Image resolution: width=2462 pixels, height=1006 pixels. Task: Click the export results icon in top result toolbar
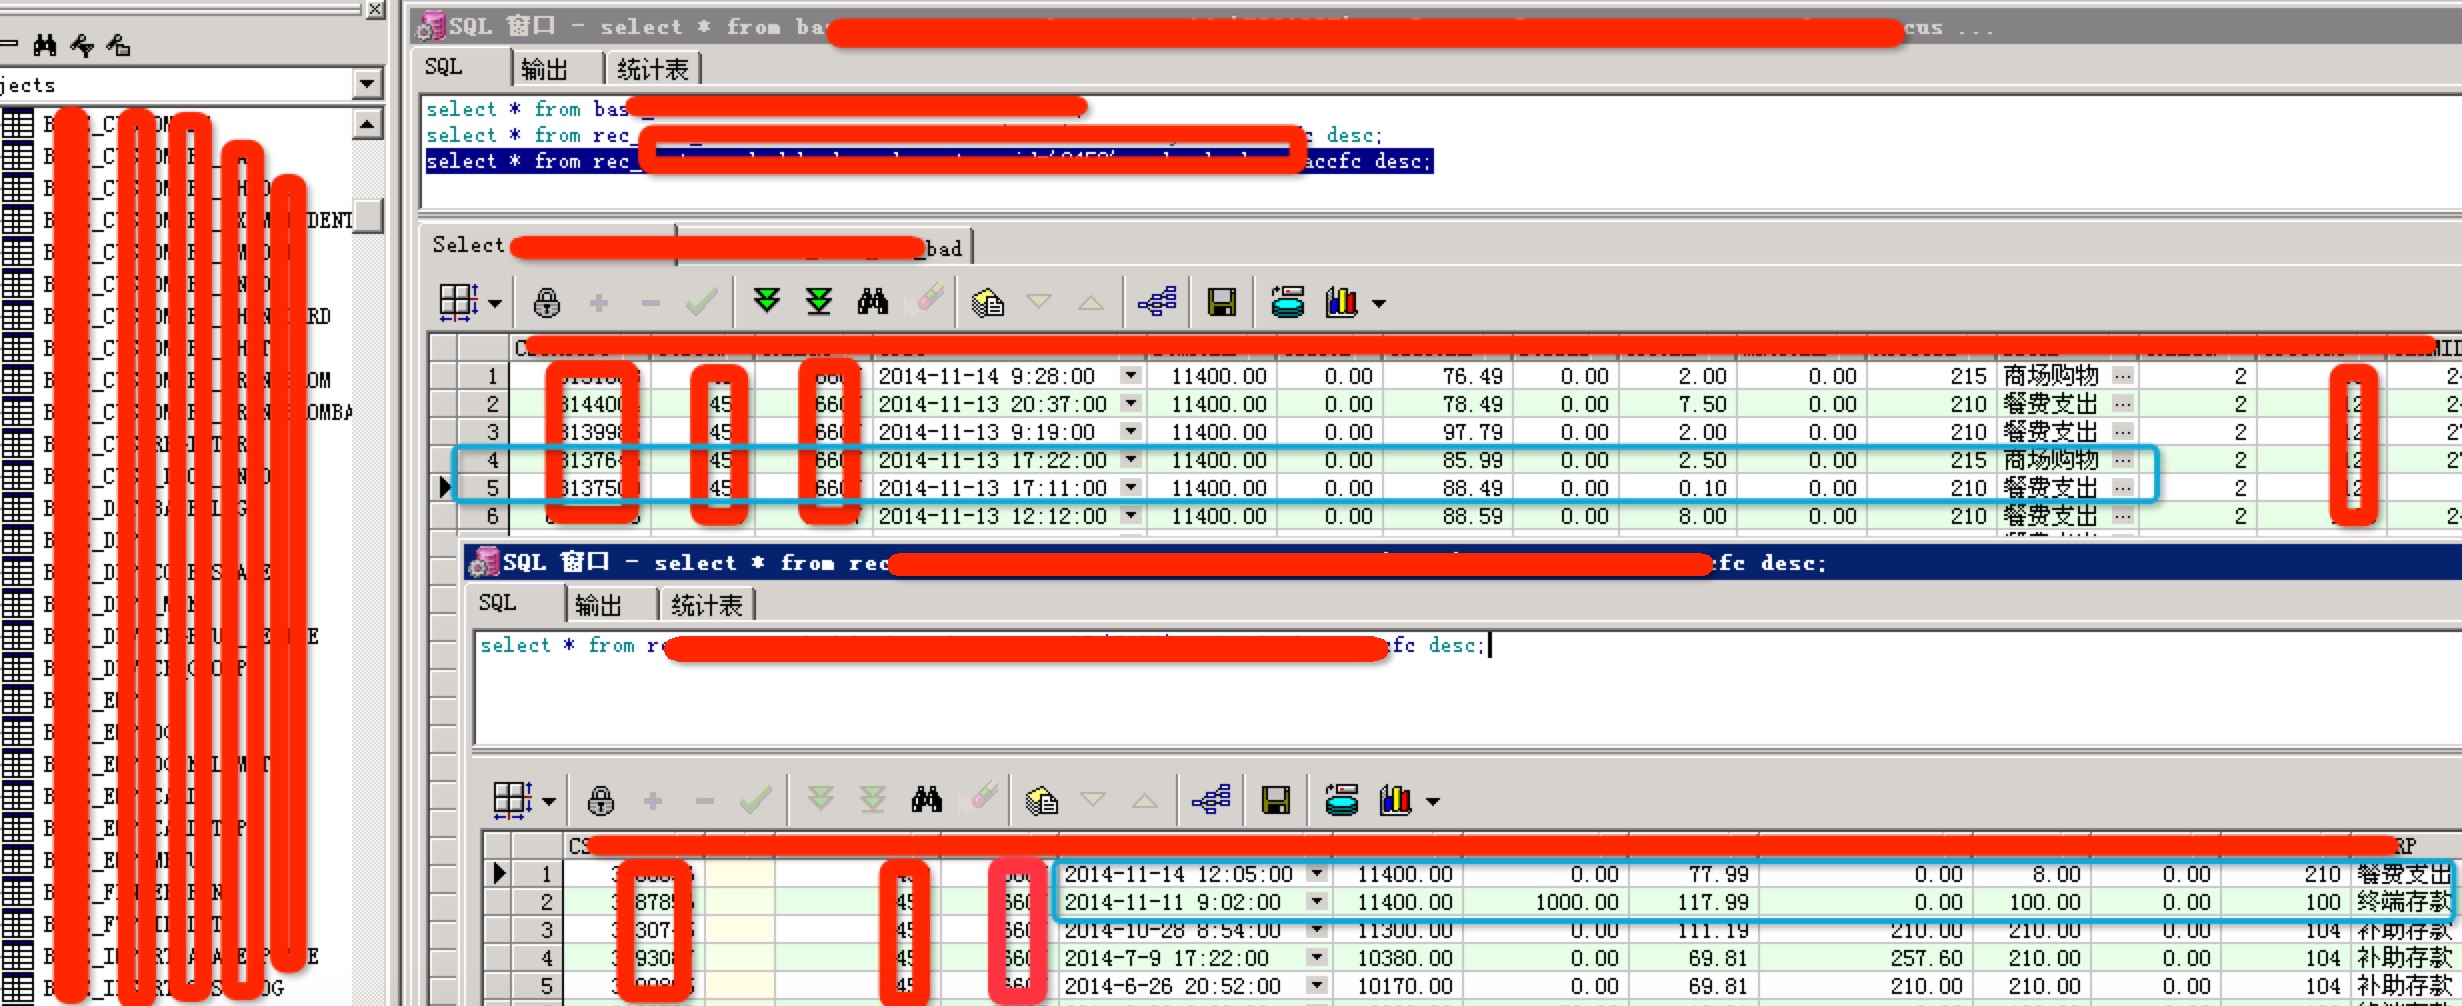pos(988,302)
